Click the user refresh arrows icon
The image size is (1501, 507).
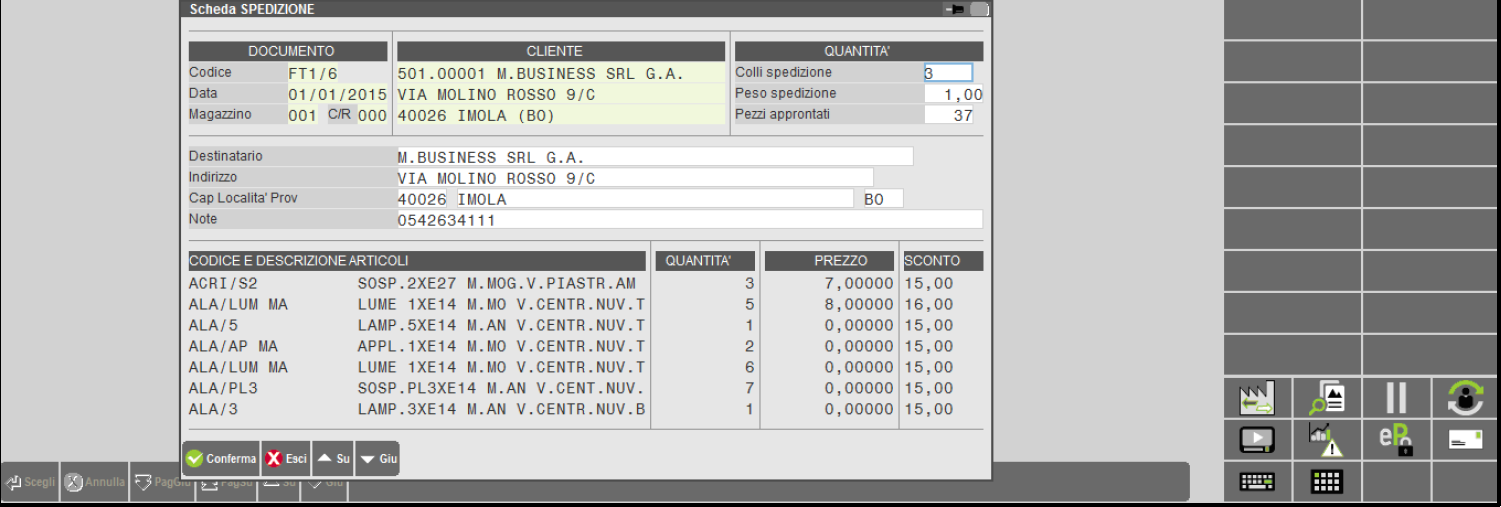(1465, 397)
